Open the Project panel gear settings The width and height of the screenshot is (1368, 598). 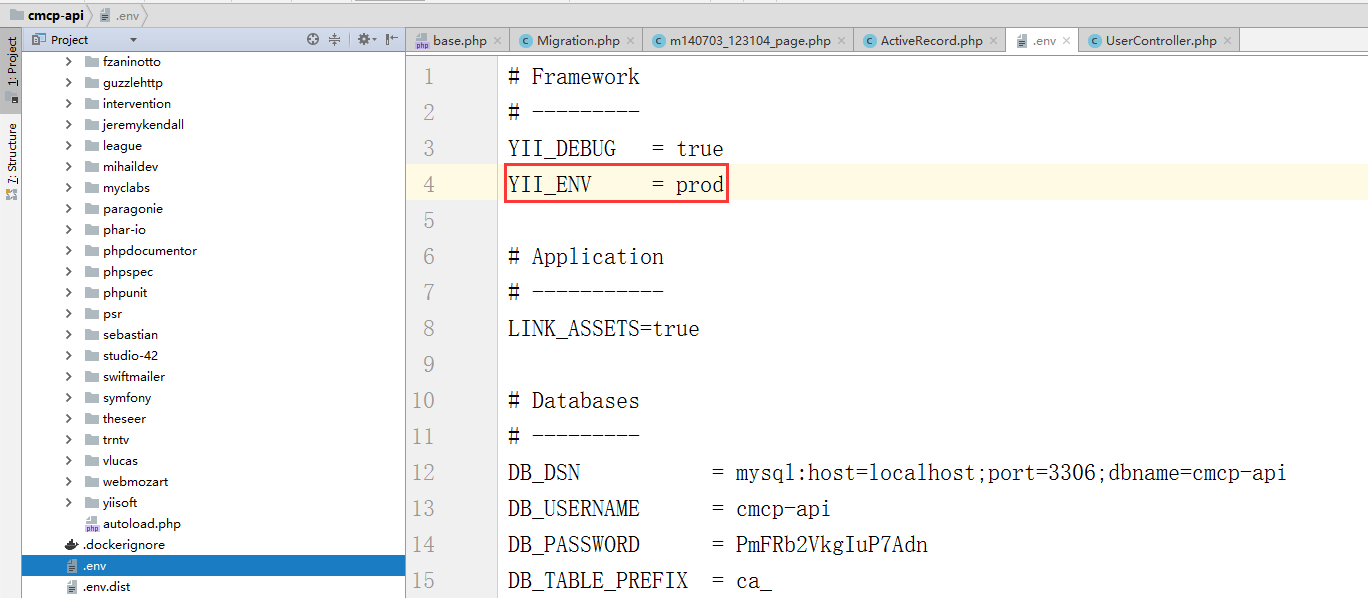(366, 39)
